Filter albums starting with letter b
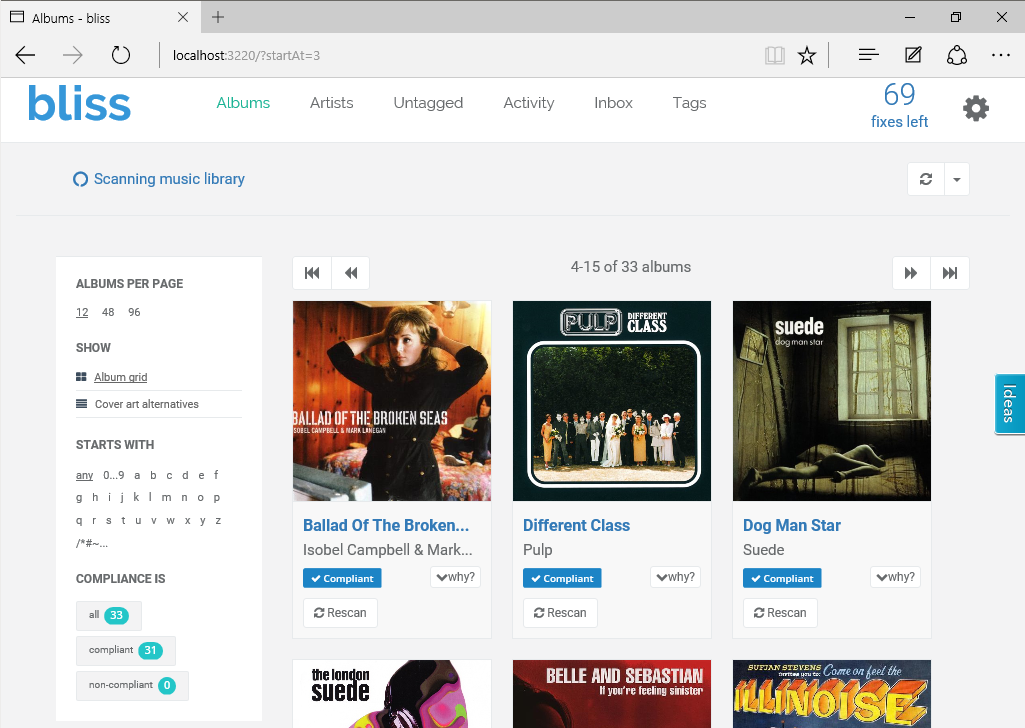The image size is (1025, 728). (x=153, y=475)
